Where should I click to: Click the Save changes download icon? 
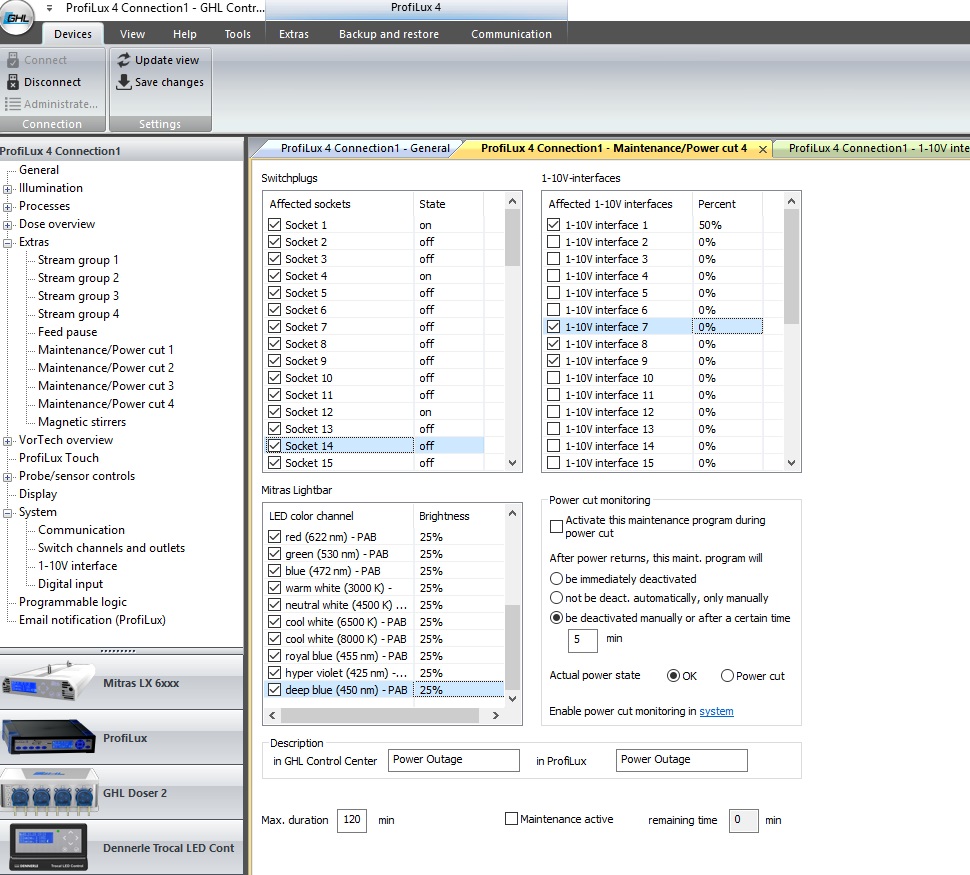[124, 82]
